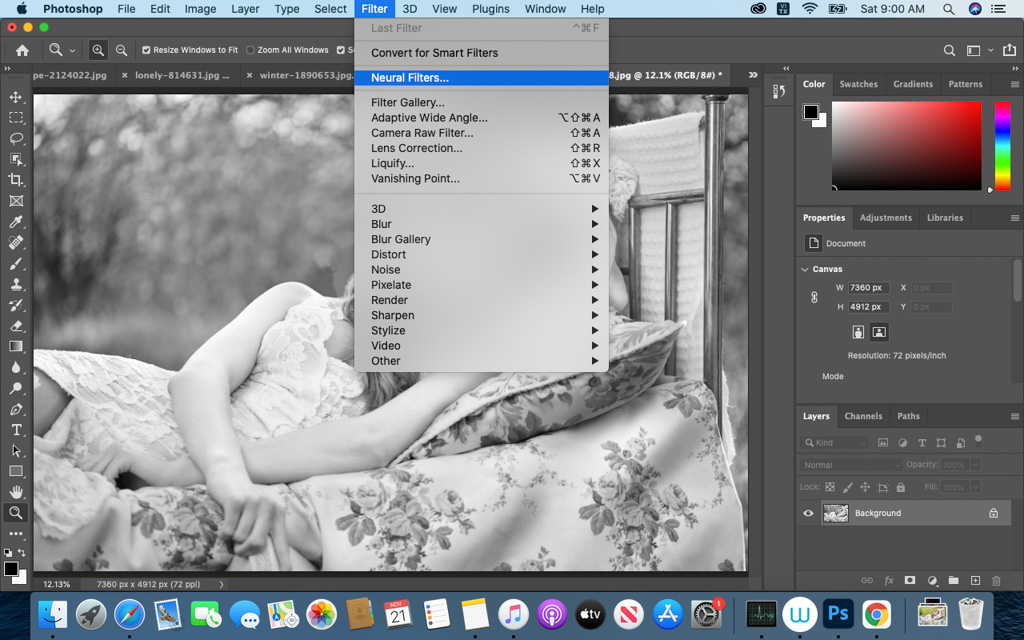Image resolution: width=1024 pixels, height=640 pixels.
Task: Click the Home icon in options bar
Action: pyautogui.click(x=22, y=50)
